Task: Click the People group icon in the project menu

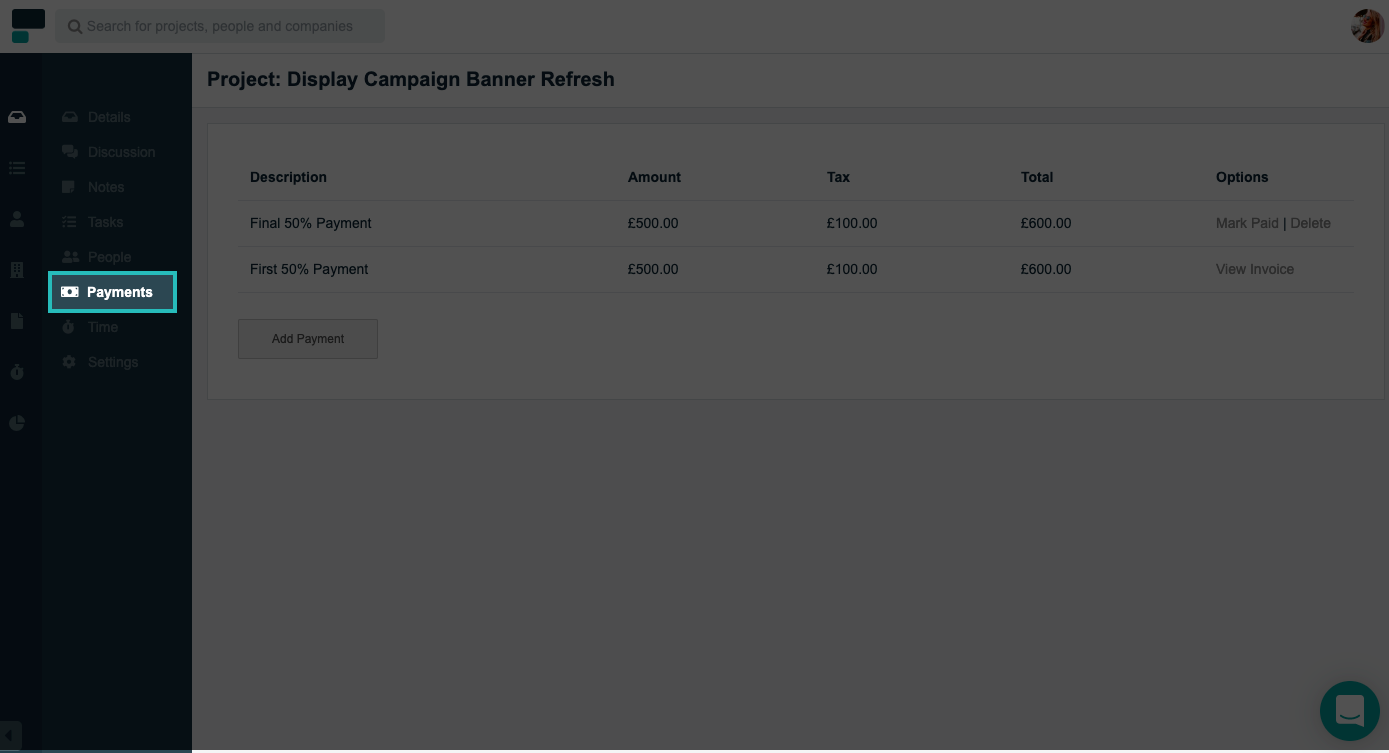Action: point(69,257)
